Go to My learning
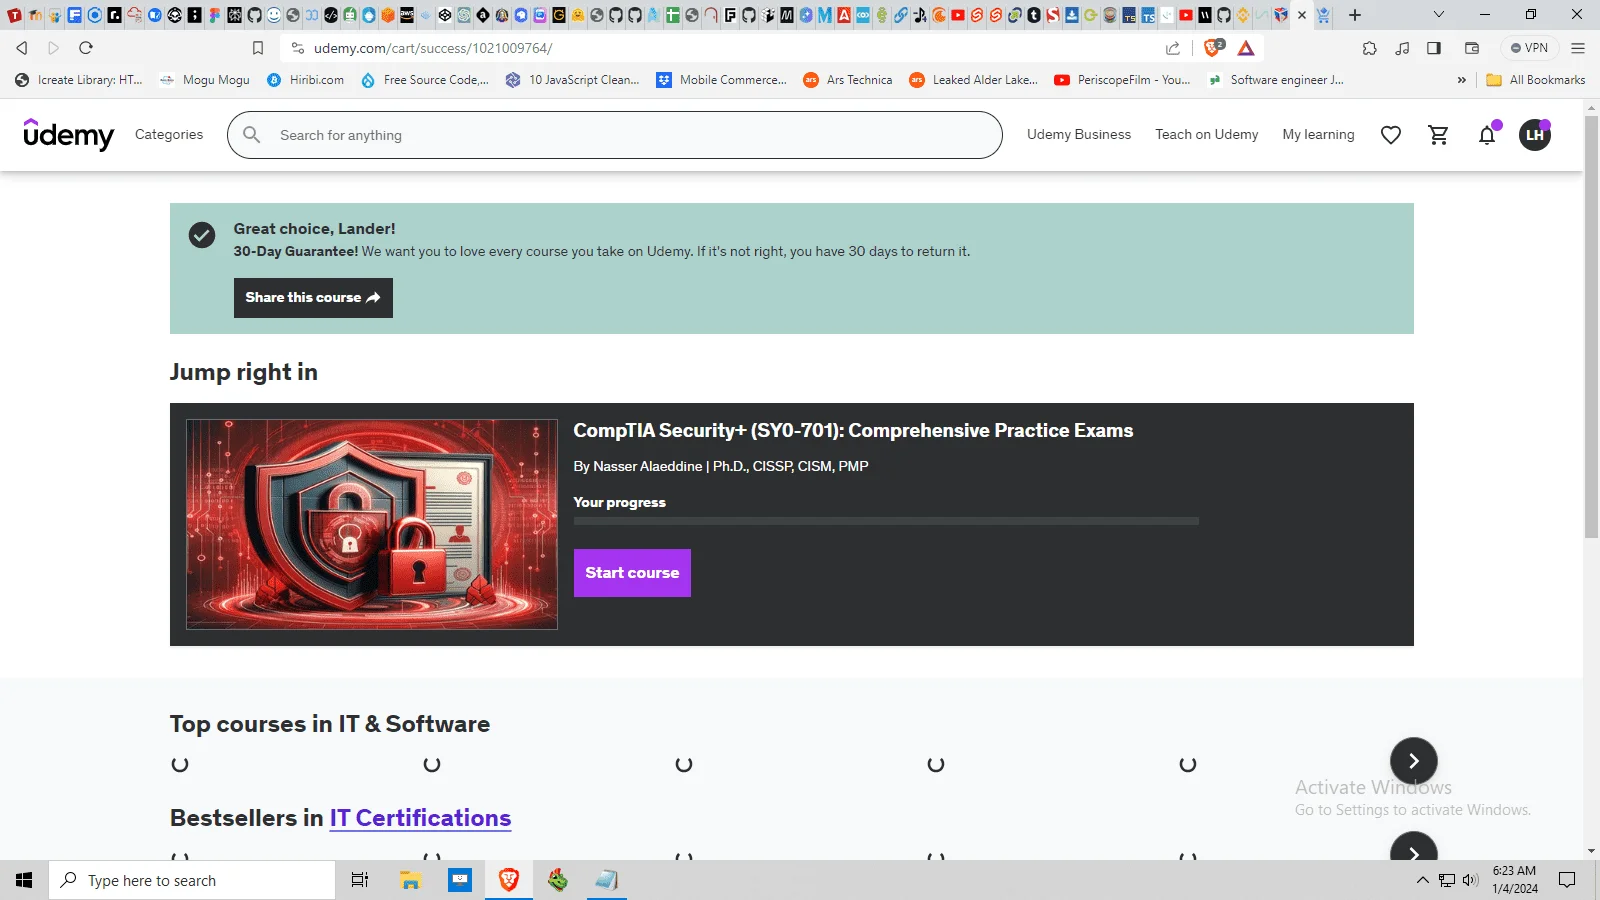Viewport: 1600px width, 900px height. tap(1318, 135)
